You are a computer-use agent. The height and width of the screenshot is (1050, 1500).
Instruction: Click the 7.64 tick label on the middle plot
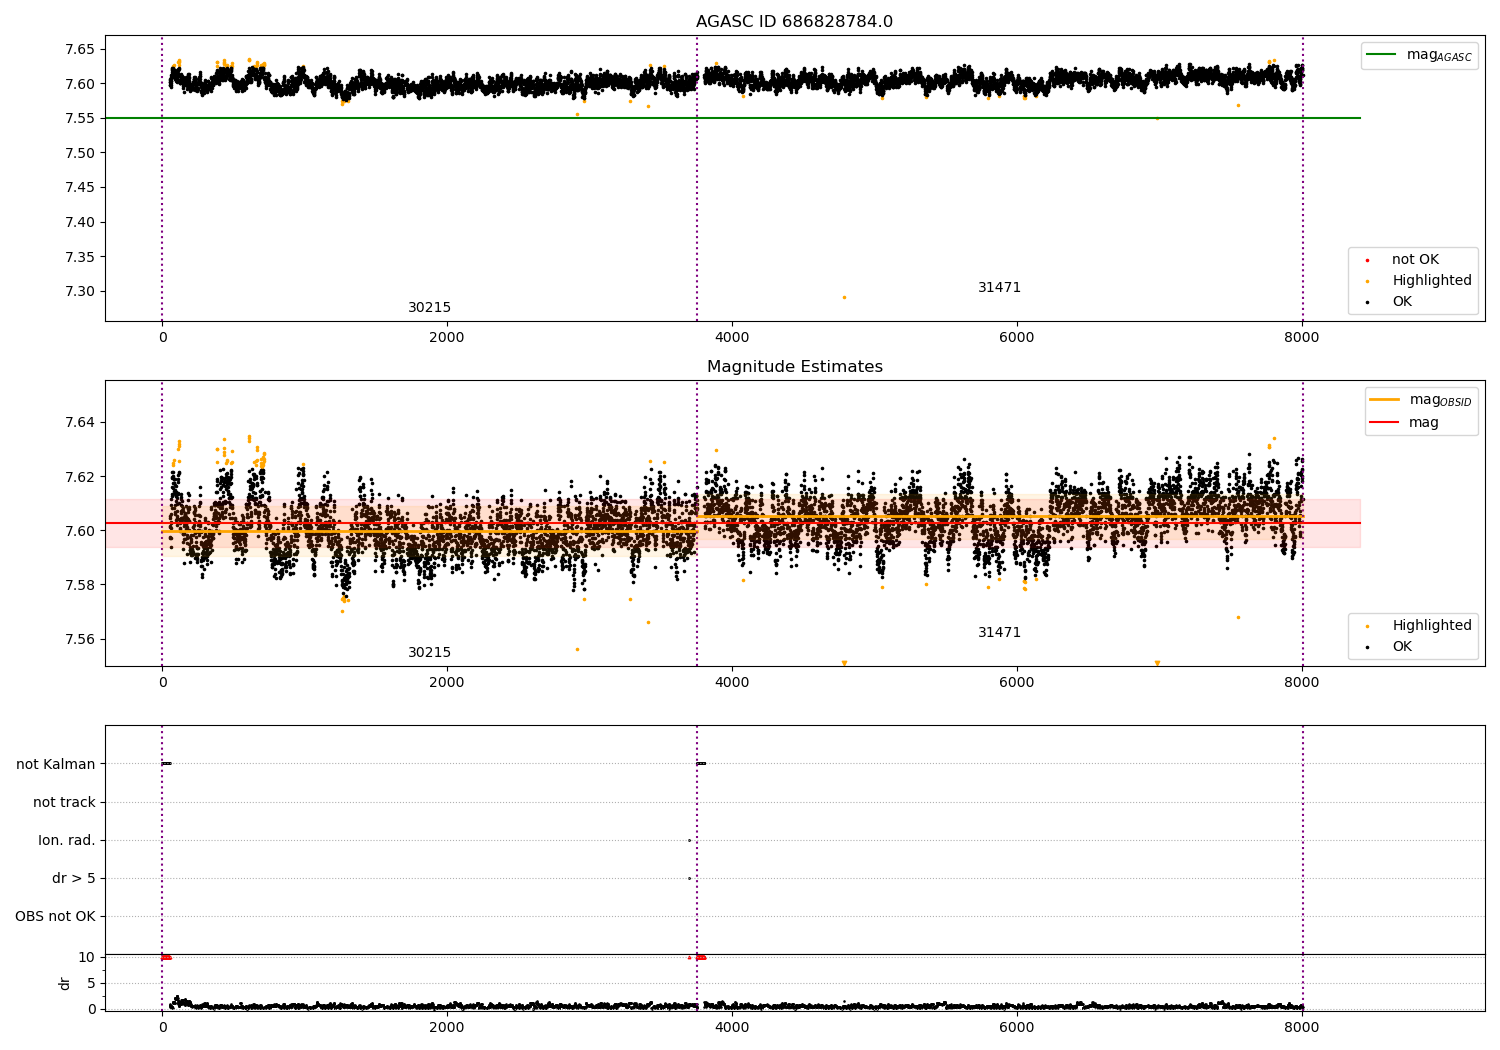tap(80, 422)
